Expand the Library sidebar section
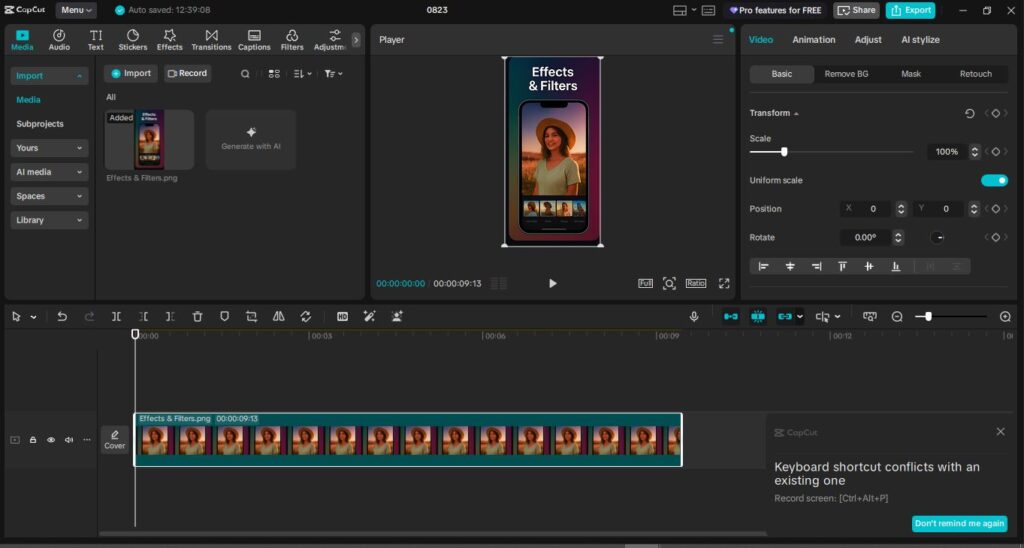The image size is (1024, 548). (x=49, y=220)
